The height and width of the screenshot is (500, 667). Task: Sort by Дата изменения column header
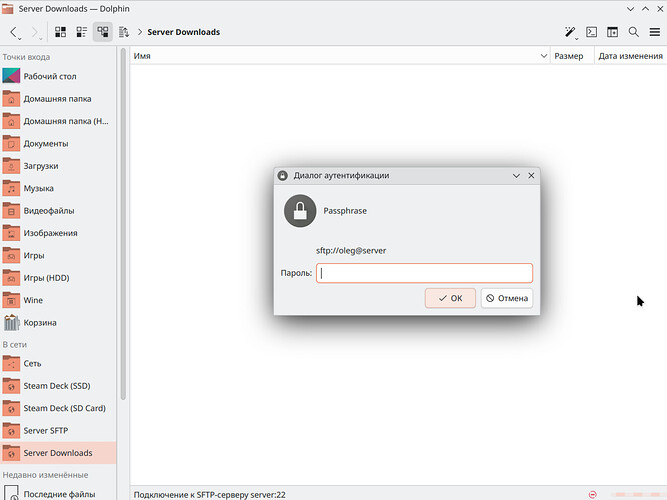point(630,56)
